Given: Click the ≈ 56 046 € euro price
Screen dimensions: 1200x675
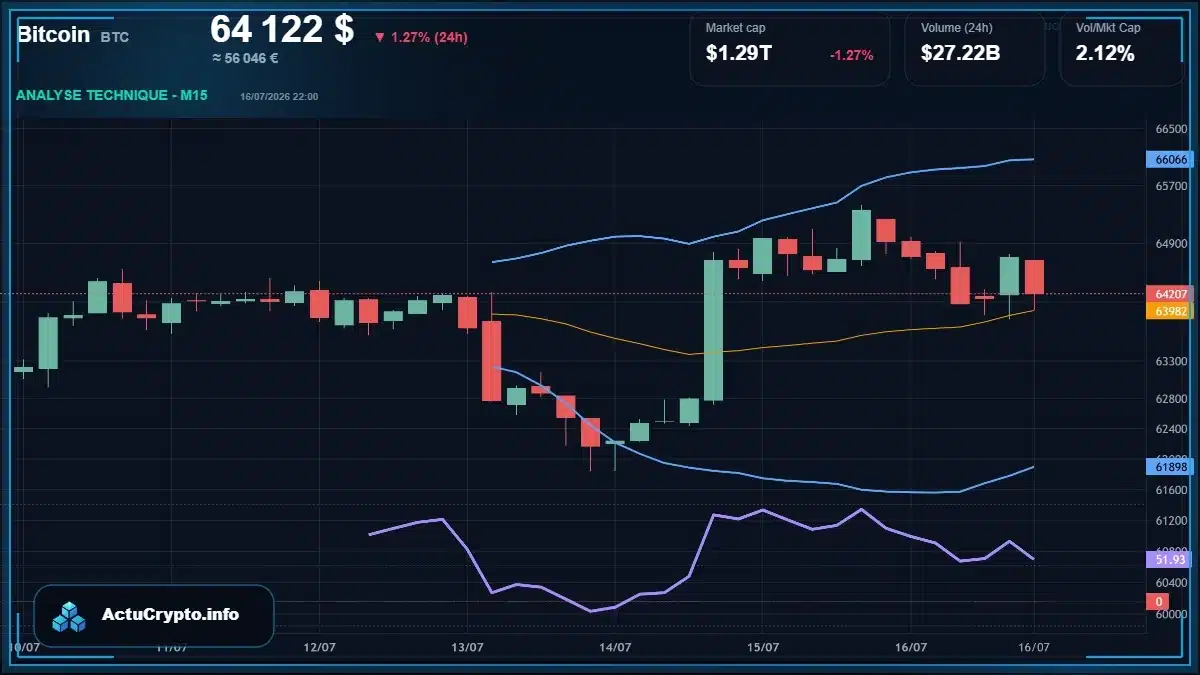Looking at the screenshot, I should [x=245, y=58].
